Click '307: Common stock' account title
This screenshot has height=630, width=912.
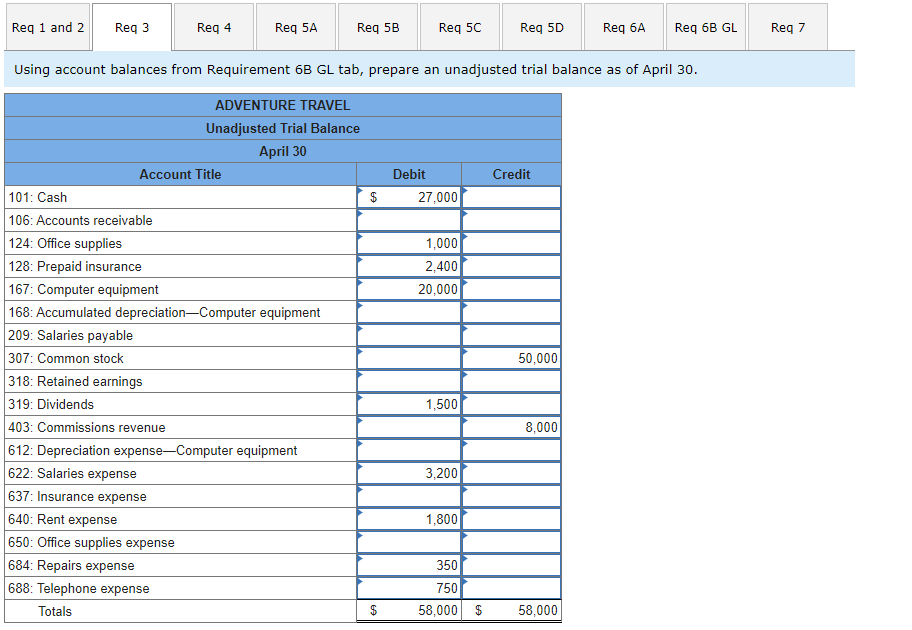66,358
